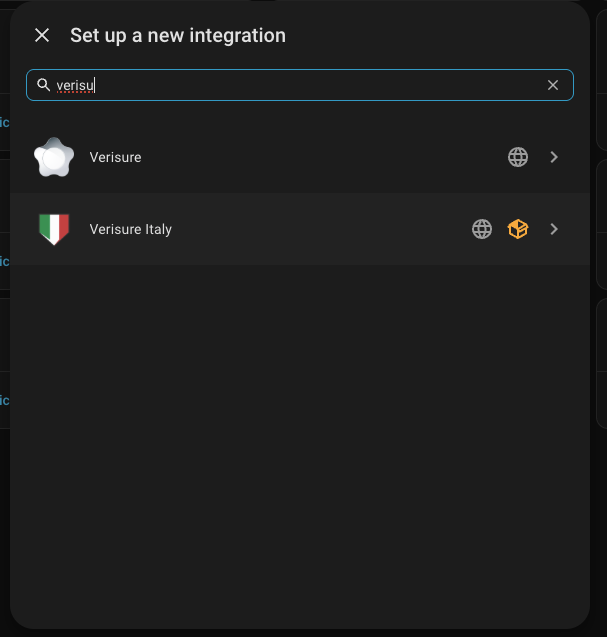Click the magnifier search icon
The height and width of the screenshot is (637, 607).
click(x=43, y=85)
